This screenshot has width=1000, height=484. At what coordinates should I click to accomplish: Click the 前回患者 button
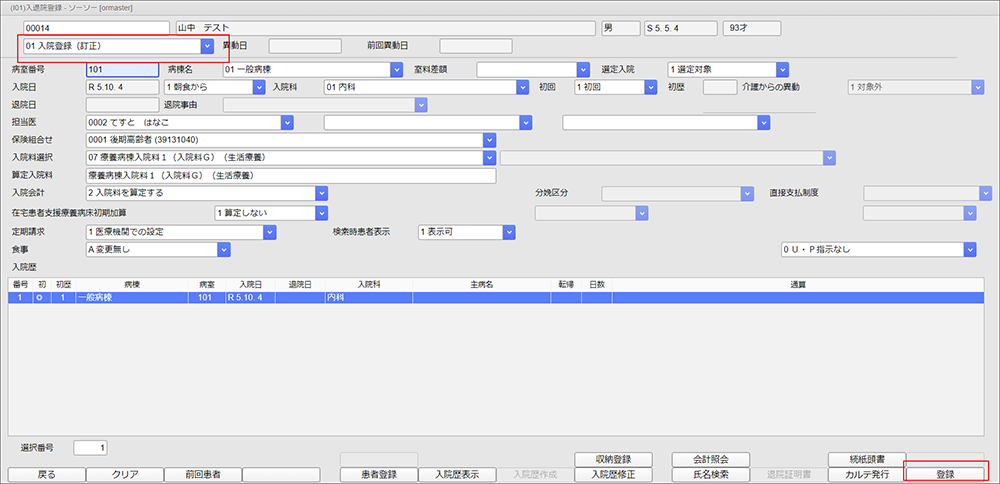(201, 474)
